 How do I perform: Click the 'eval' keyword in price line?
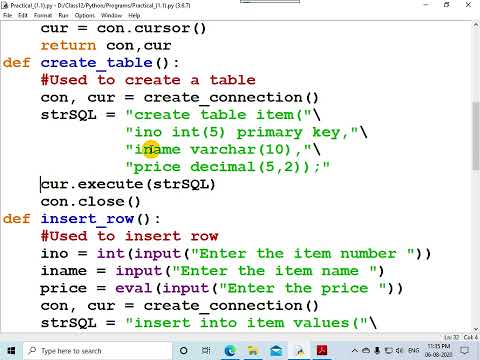tap(133, 288)
